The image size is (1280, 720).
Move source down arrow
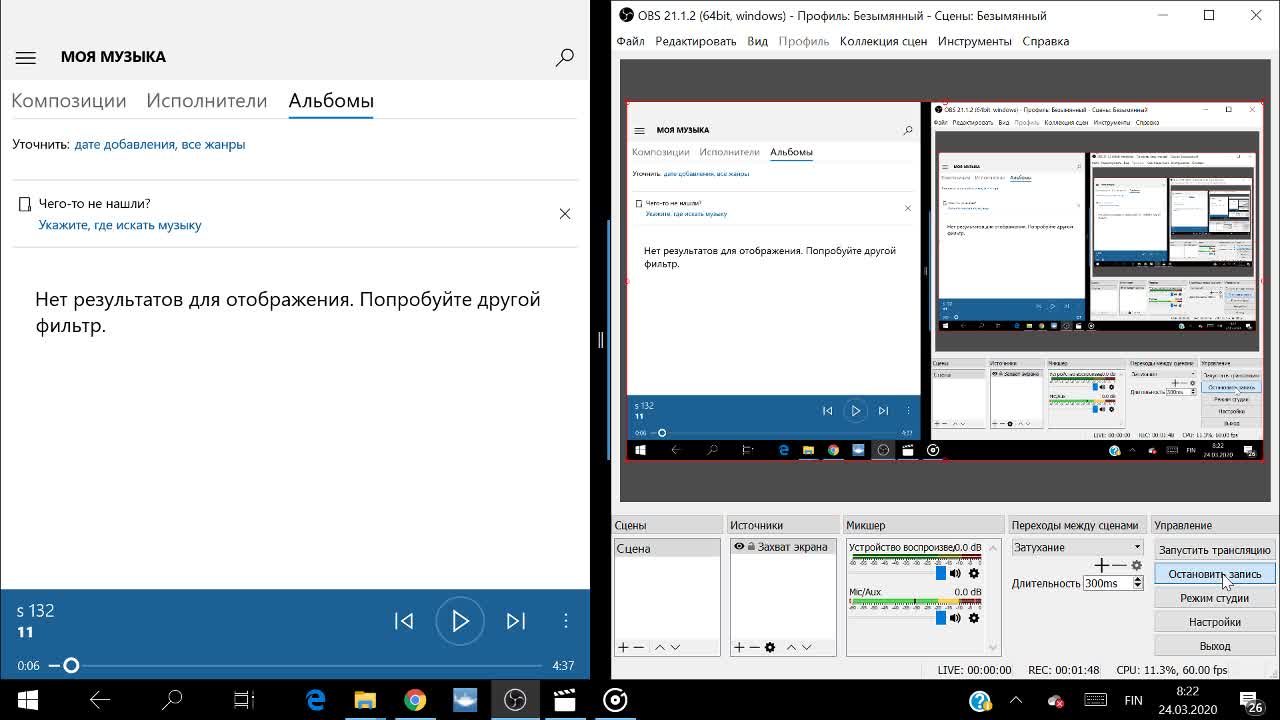[807, 647]
